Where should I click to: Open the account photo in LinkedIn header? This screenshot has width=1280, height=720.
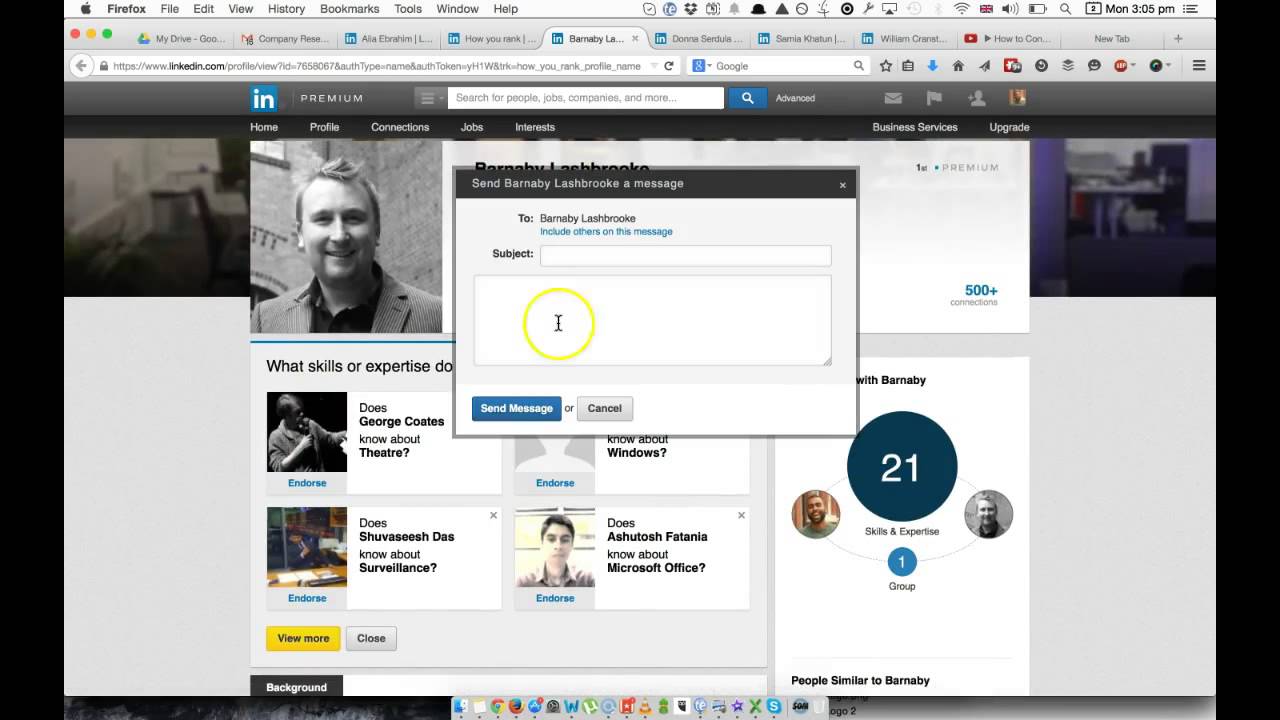(x=1017, y=98)
